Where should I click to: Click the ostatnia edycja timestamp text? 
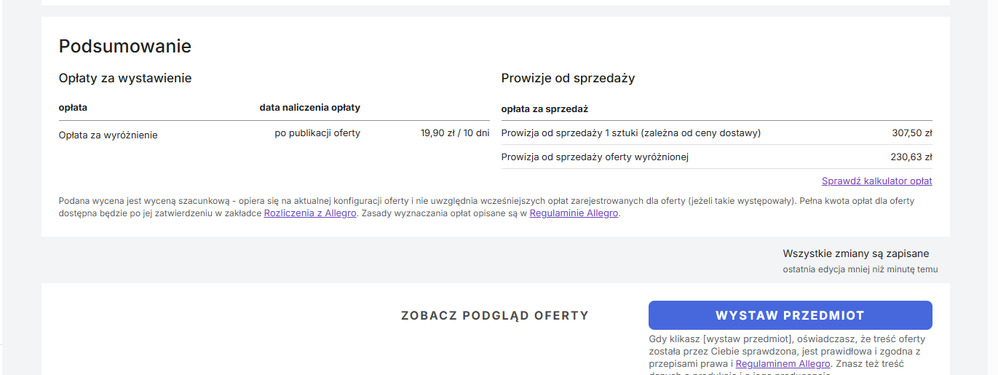point(861,269)
